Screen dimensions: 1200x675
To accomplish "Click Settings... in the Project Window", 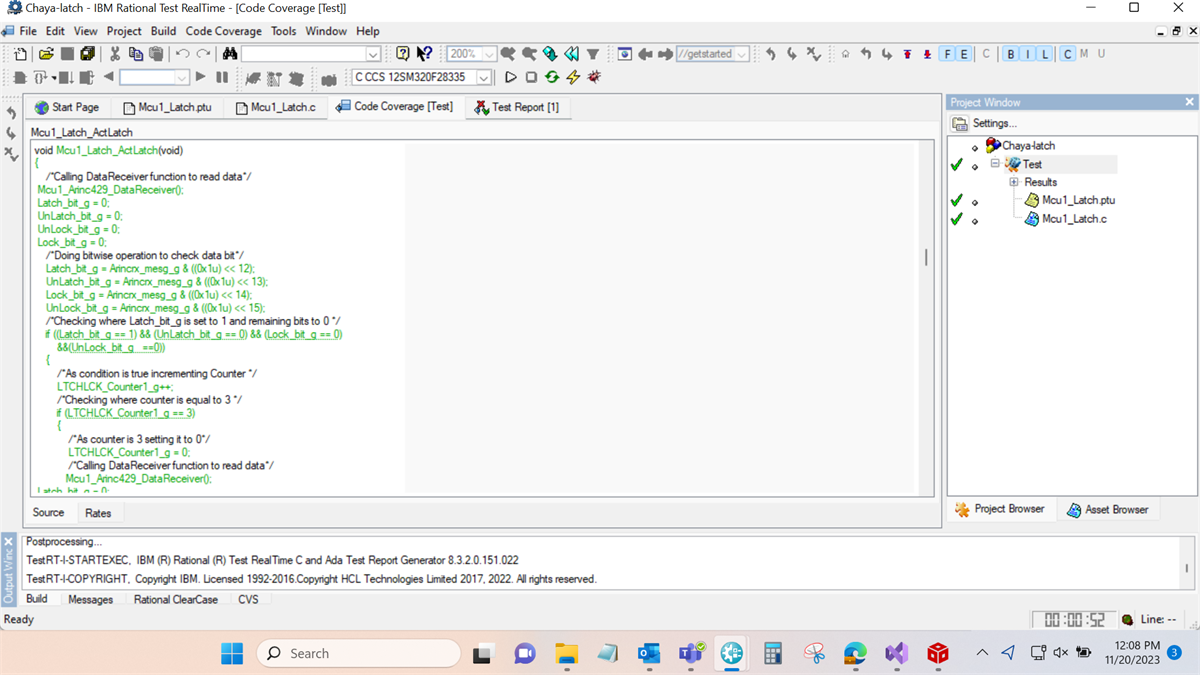I will coord(984,123).
